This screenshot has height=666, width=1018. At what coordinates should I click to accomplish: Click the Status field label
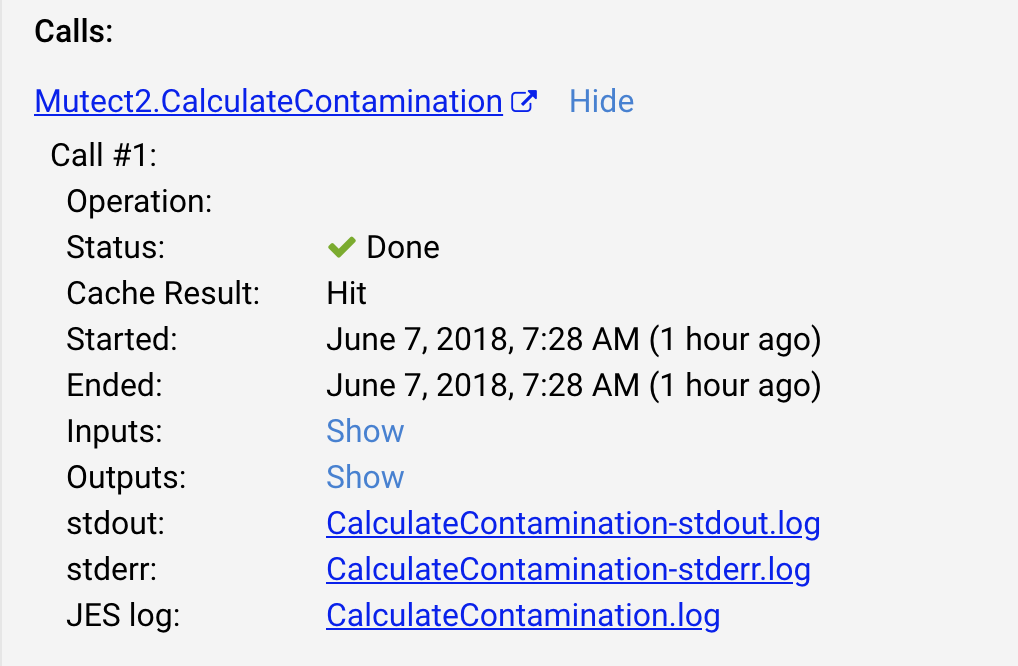tap(116, 247)
